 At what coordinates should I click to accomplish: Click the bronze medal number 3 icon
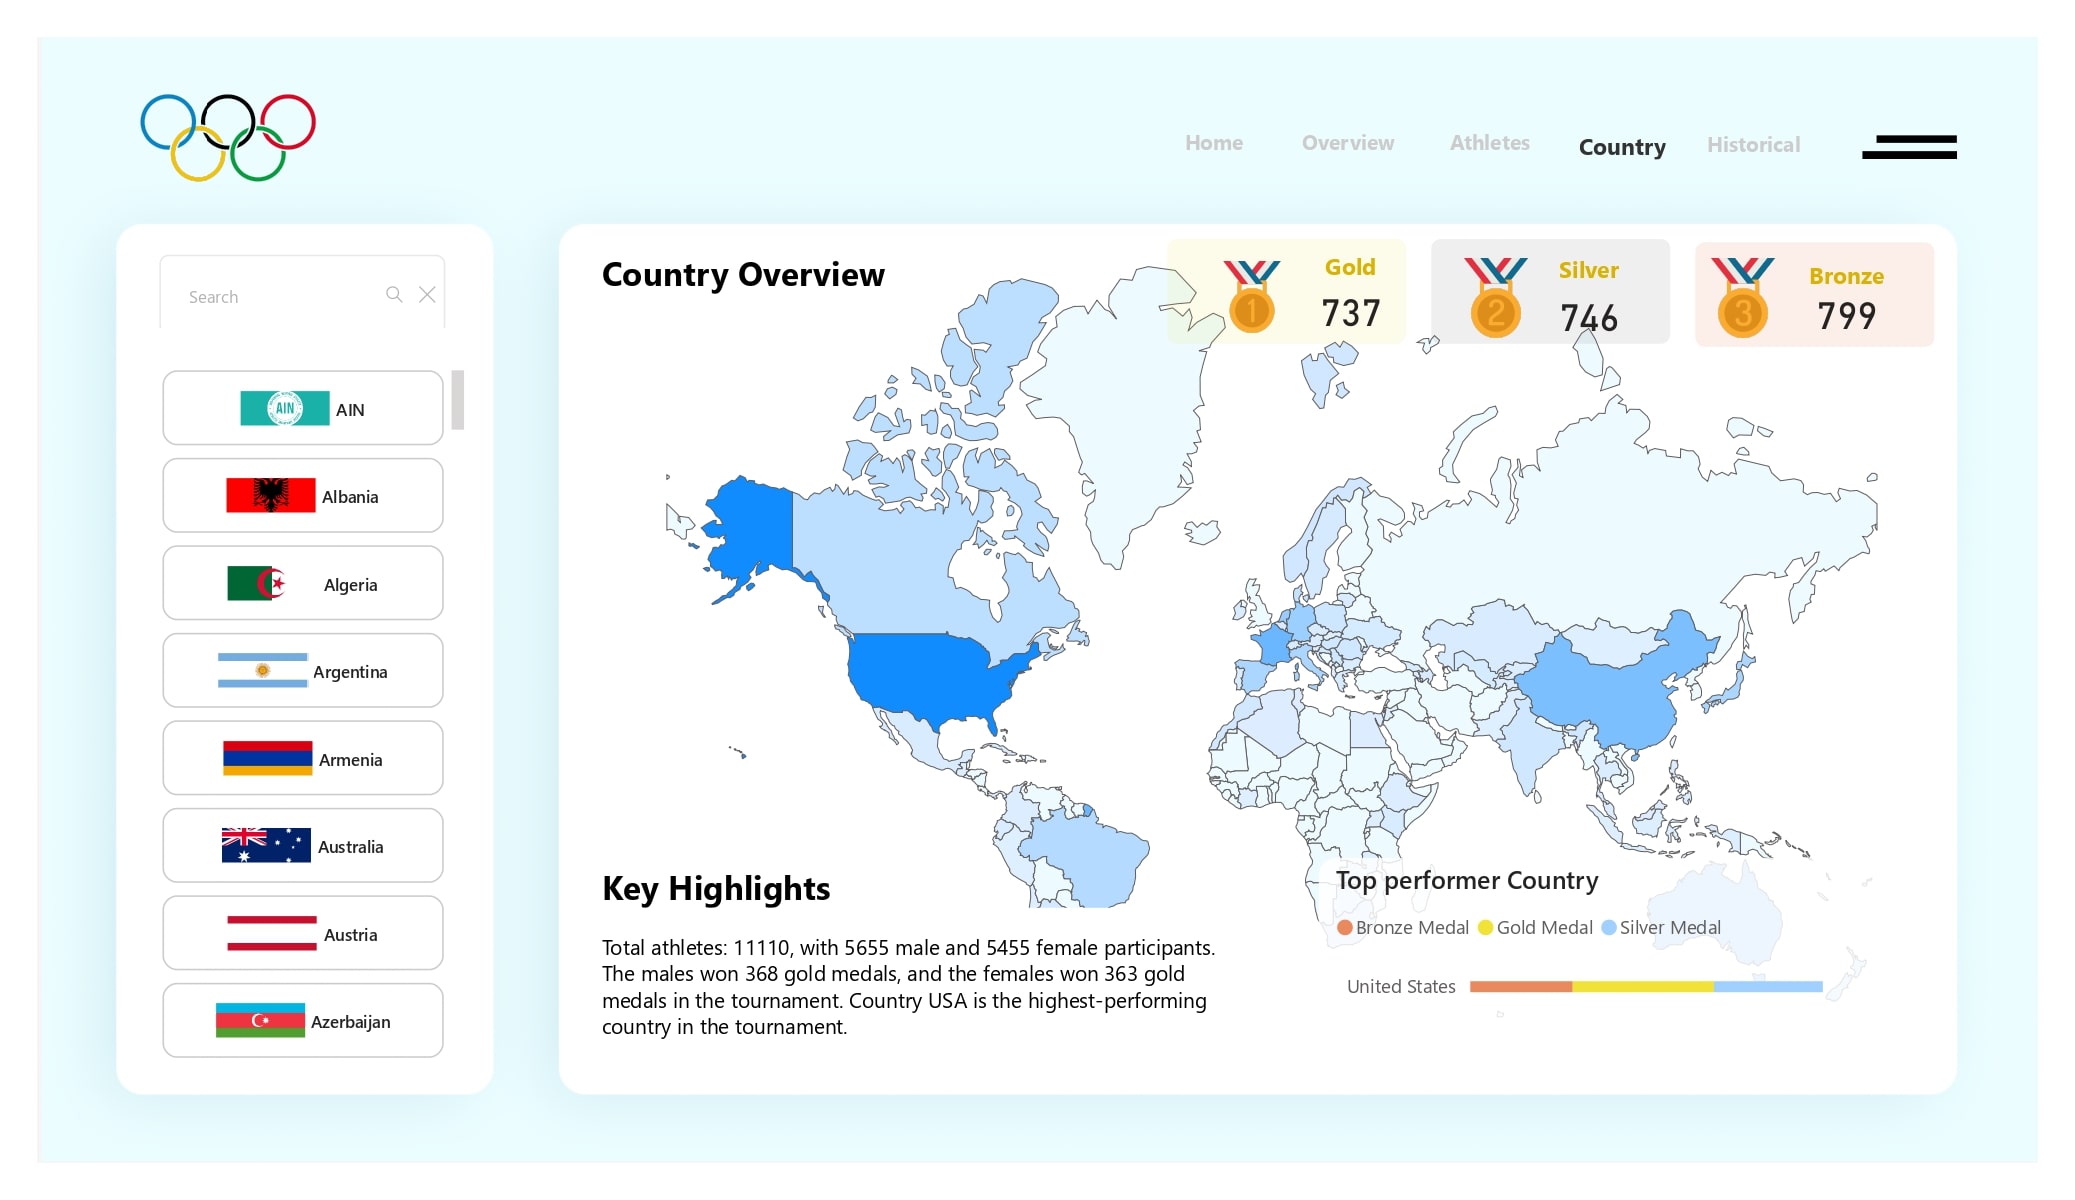coord(1742,298)
